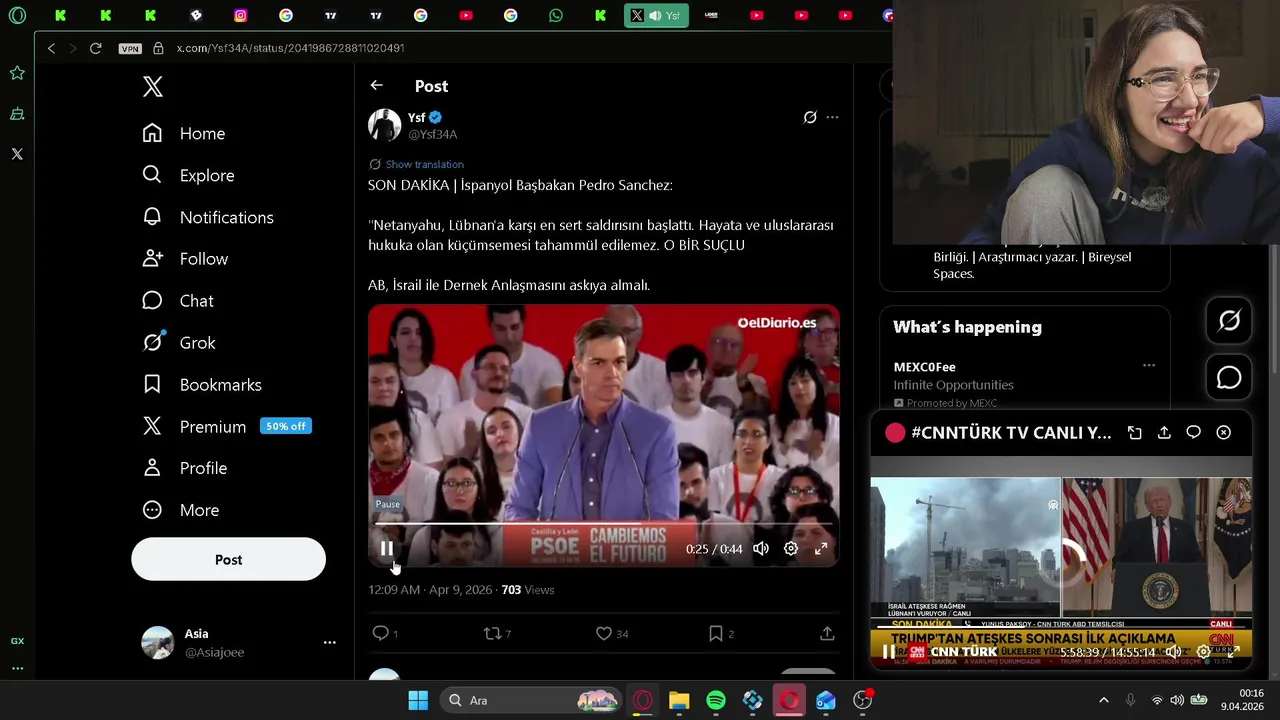Click the floating Grok button
1280x720 pixels.
tap(1229, 320)
